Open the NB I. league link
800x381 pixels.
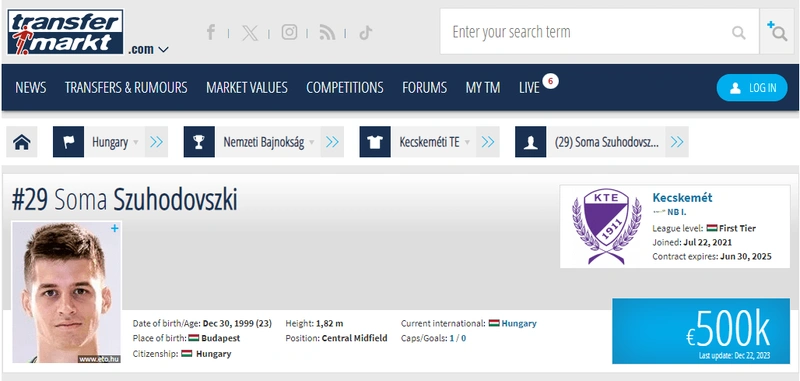(677, 212)
